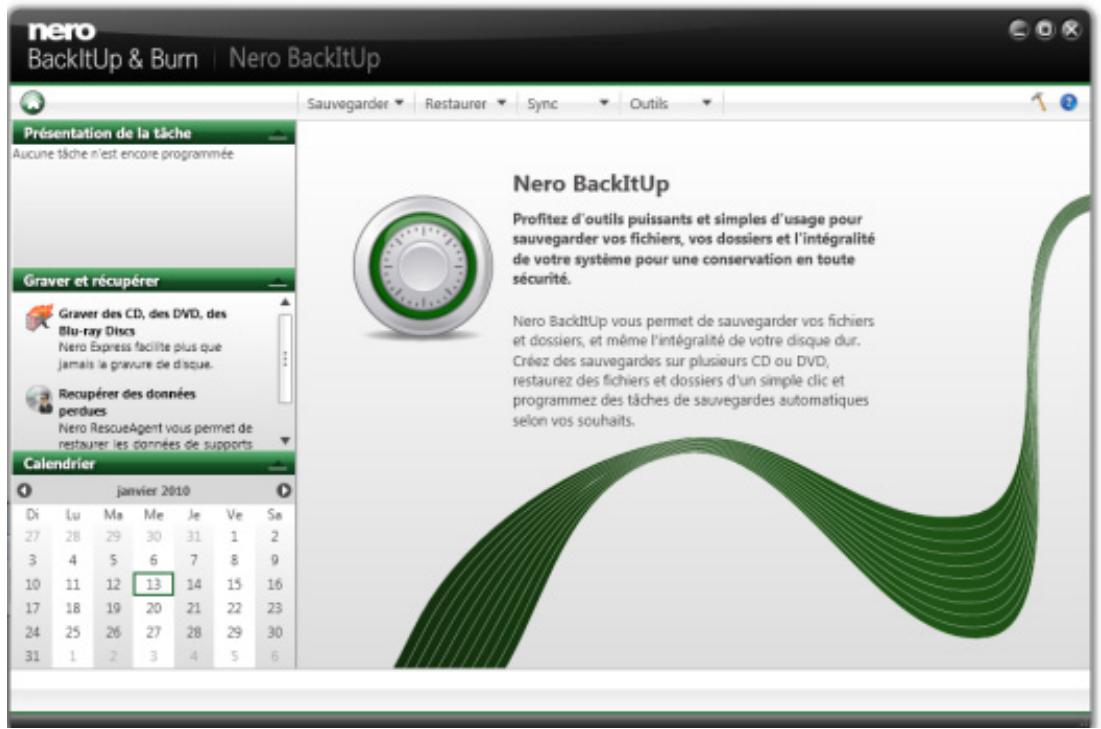Screen dimensions: 1101x729
Task: Open the Sauvegarder dropdown menu
Action: click(x=355, y=103)
